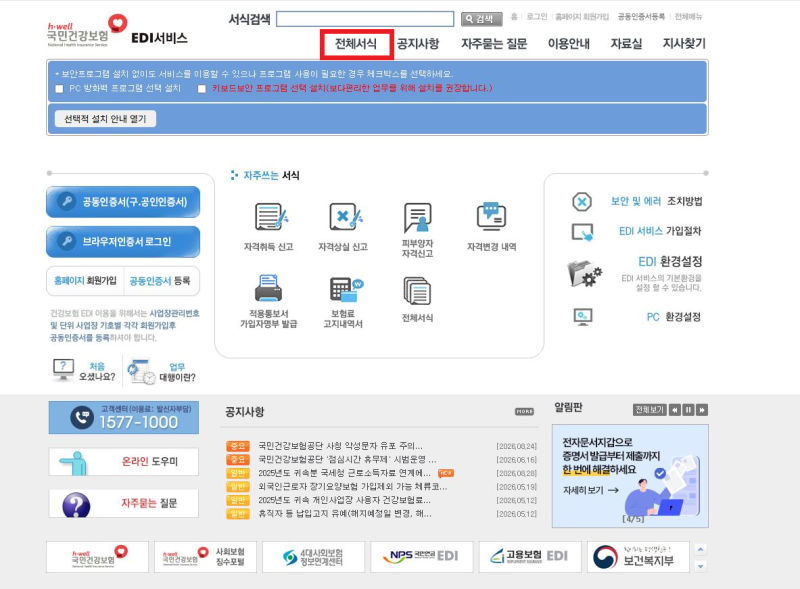Click 브라우저인증서 로그인 button
This screenshot has height=589, width=800.
point(123,242)
